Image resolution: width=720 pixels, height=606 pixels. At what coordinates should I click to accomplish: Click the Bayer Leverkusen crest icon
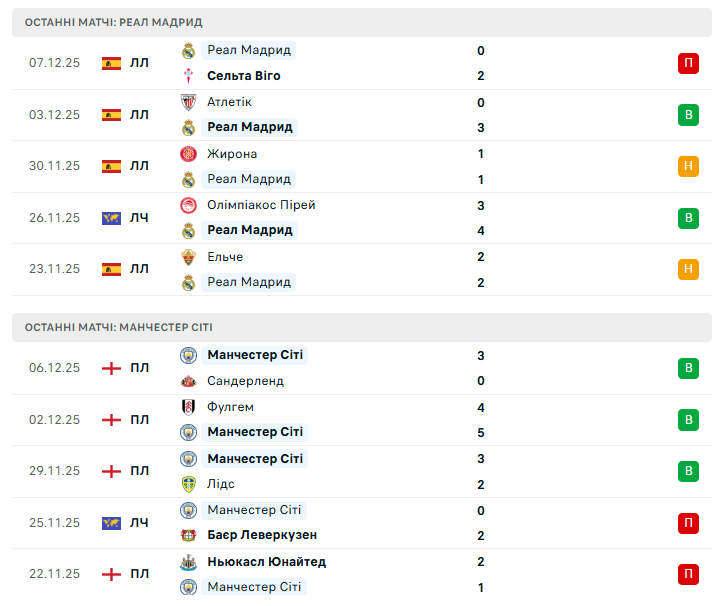click(188, 535)
